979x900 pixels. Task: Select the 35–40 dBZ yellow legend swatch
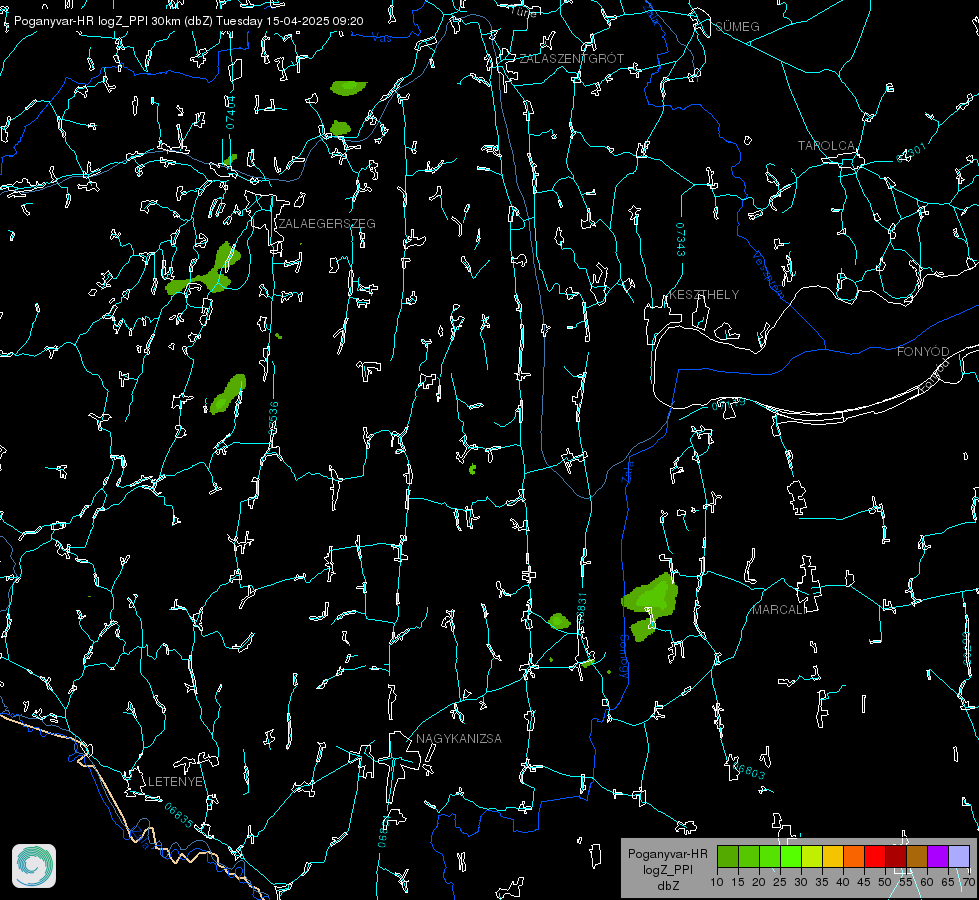[x=833, y=856]
